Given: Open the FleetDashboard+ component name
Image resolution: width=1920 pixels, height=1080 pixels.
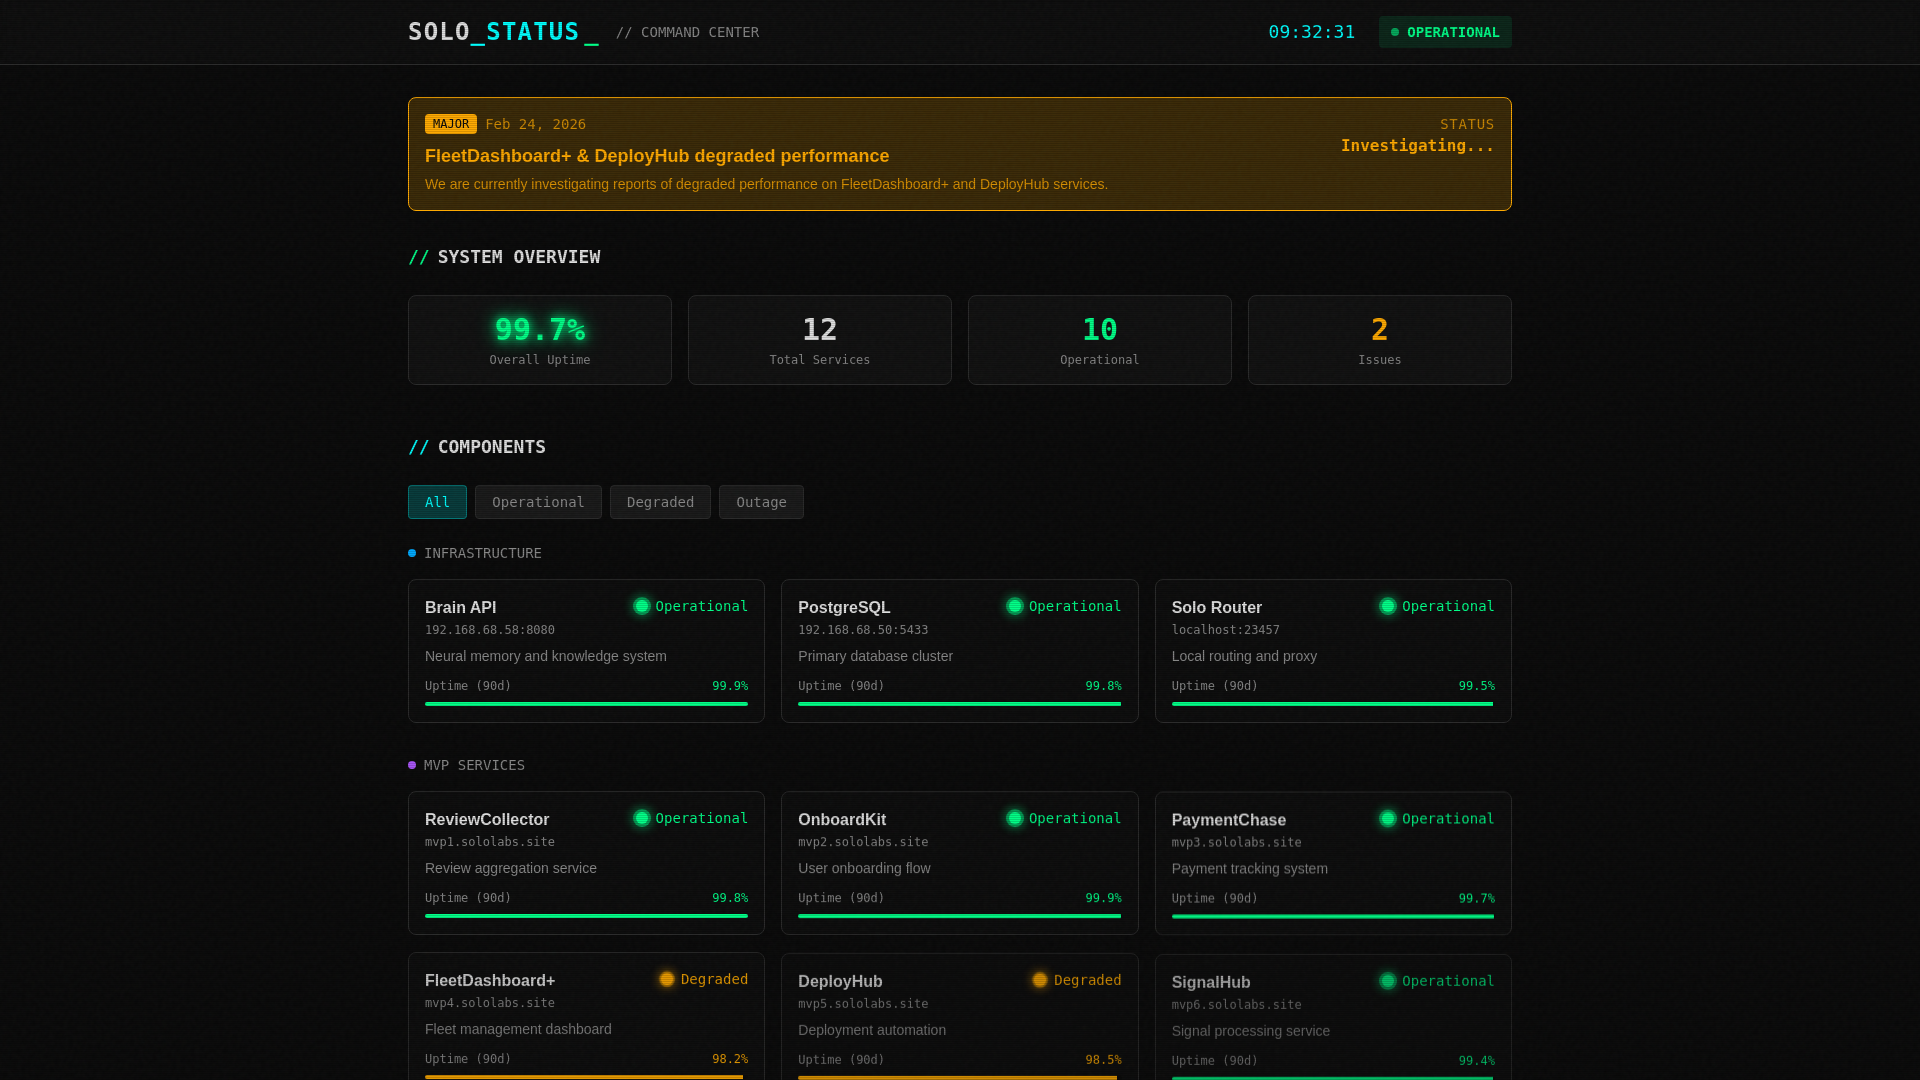Looking at the screenshot, I should pos(490,980).
